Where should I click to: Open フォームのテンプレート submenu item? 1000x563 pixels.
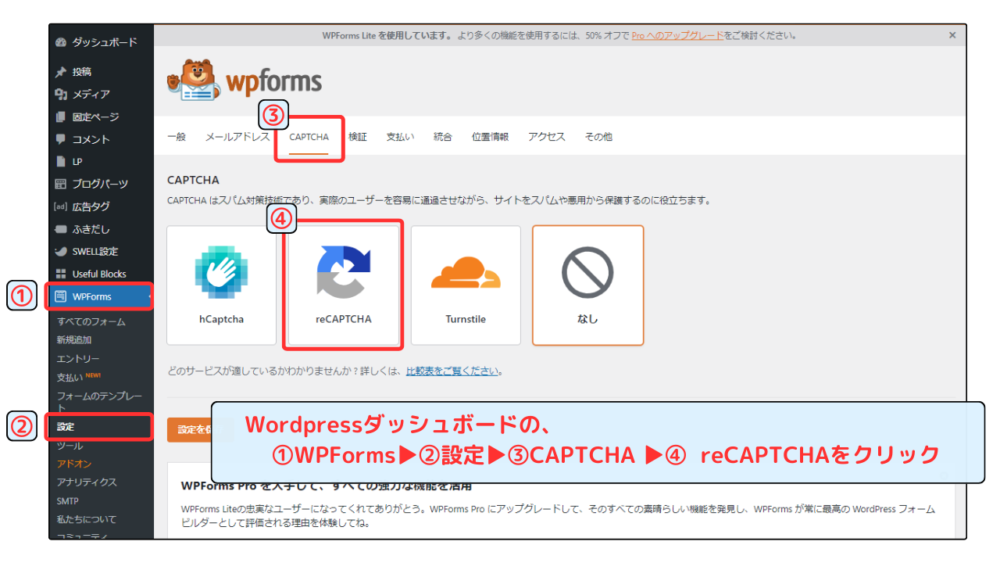click(99, 401)
